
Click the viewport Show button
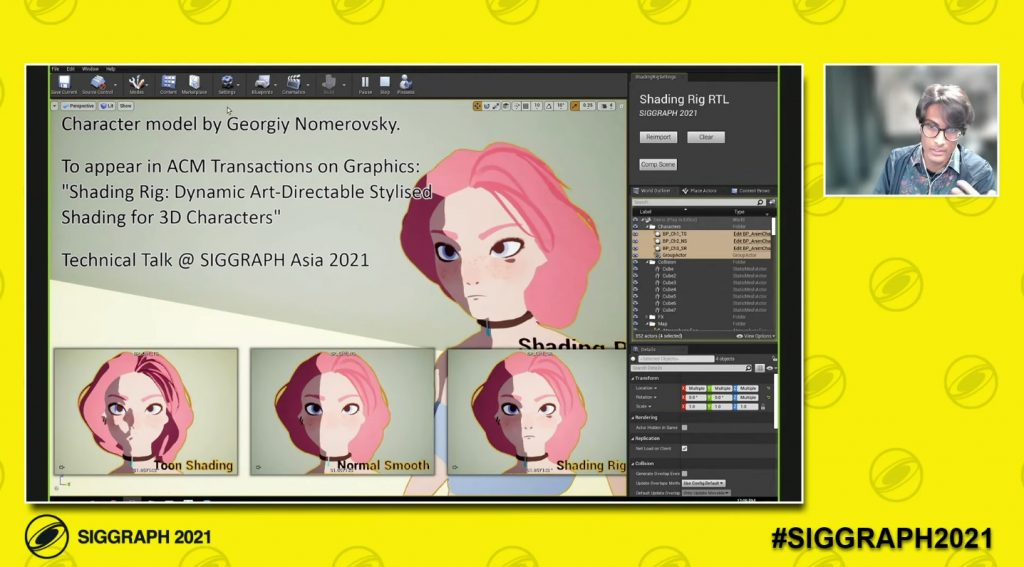tap(125, 106)
